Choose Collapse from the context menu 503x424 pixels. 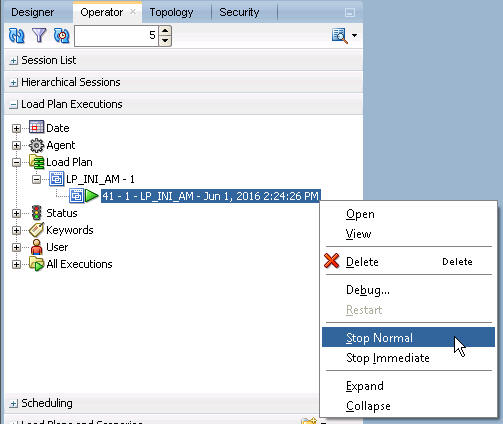(408, 406)
